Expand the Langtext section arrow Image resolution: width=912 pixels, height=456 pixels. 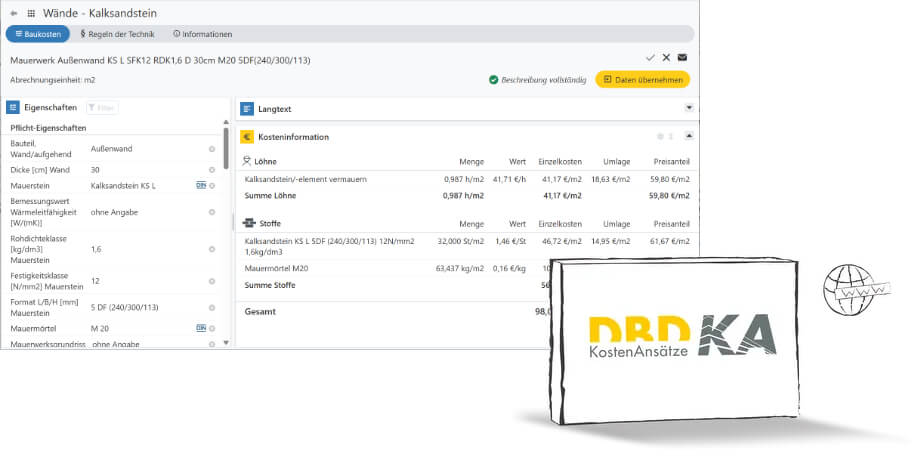tap(688, 107)
